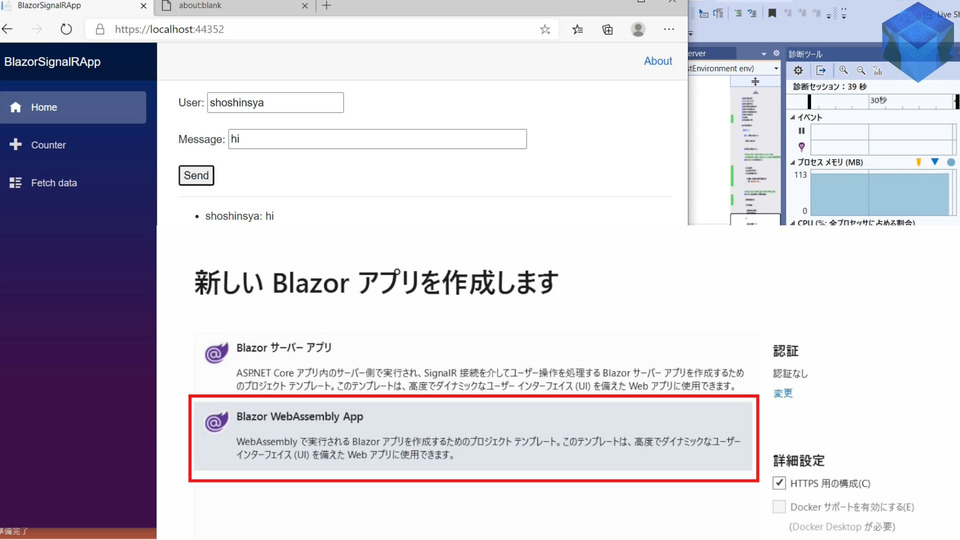Open the browser Collections icon

tap(607, 29)
